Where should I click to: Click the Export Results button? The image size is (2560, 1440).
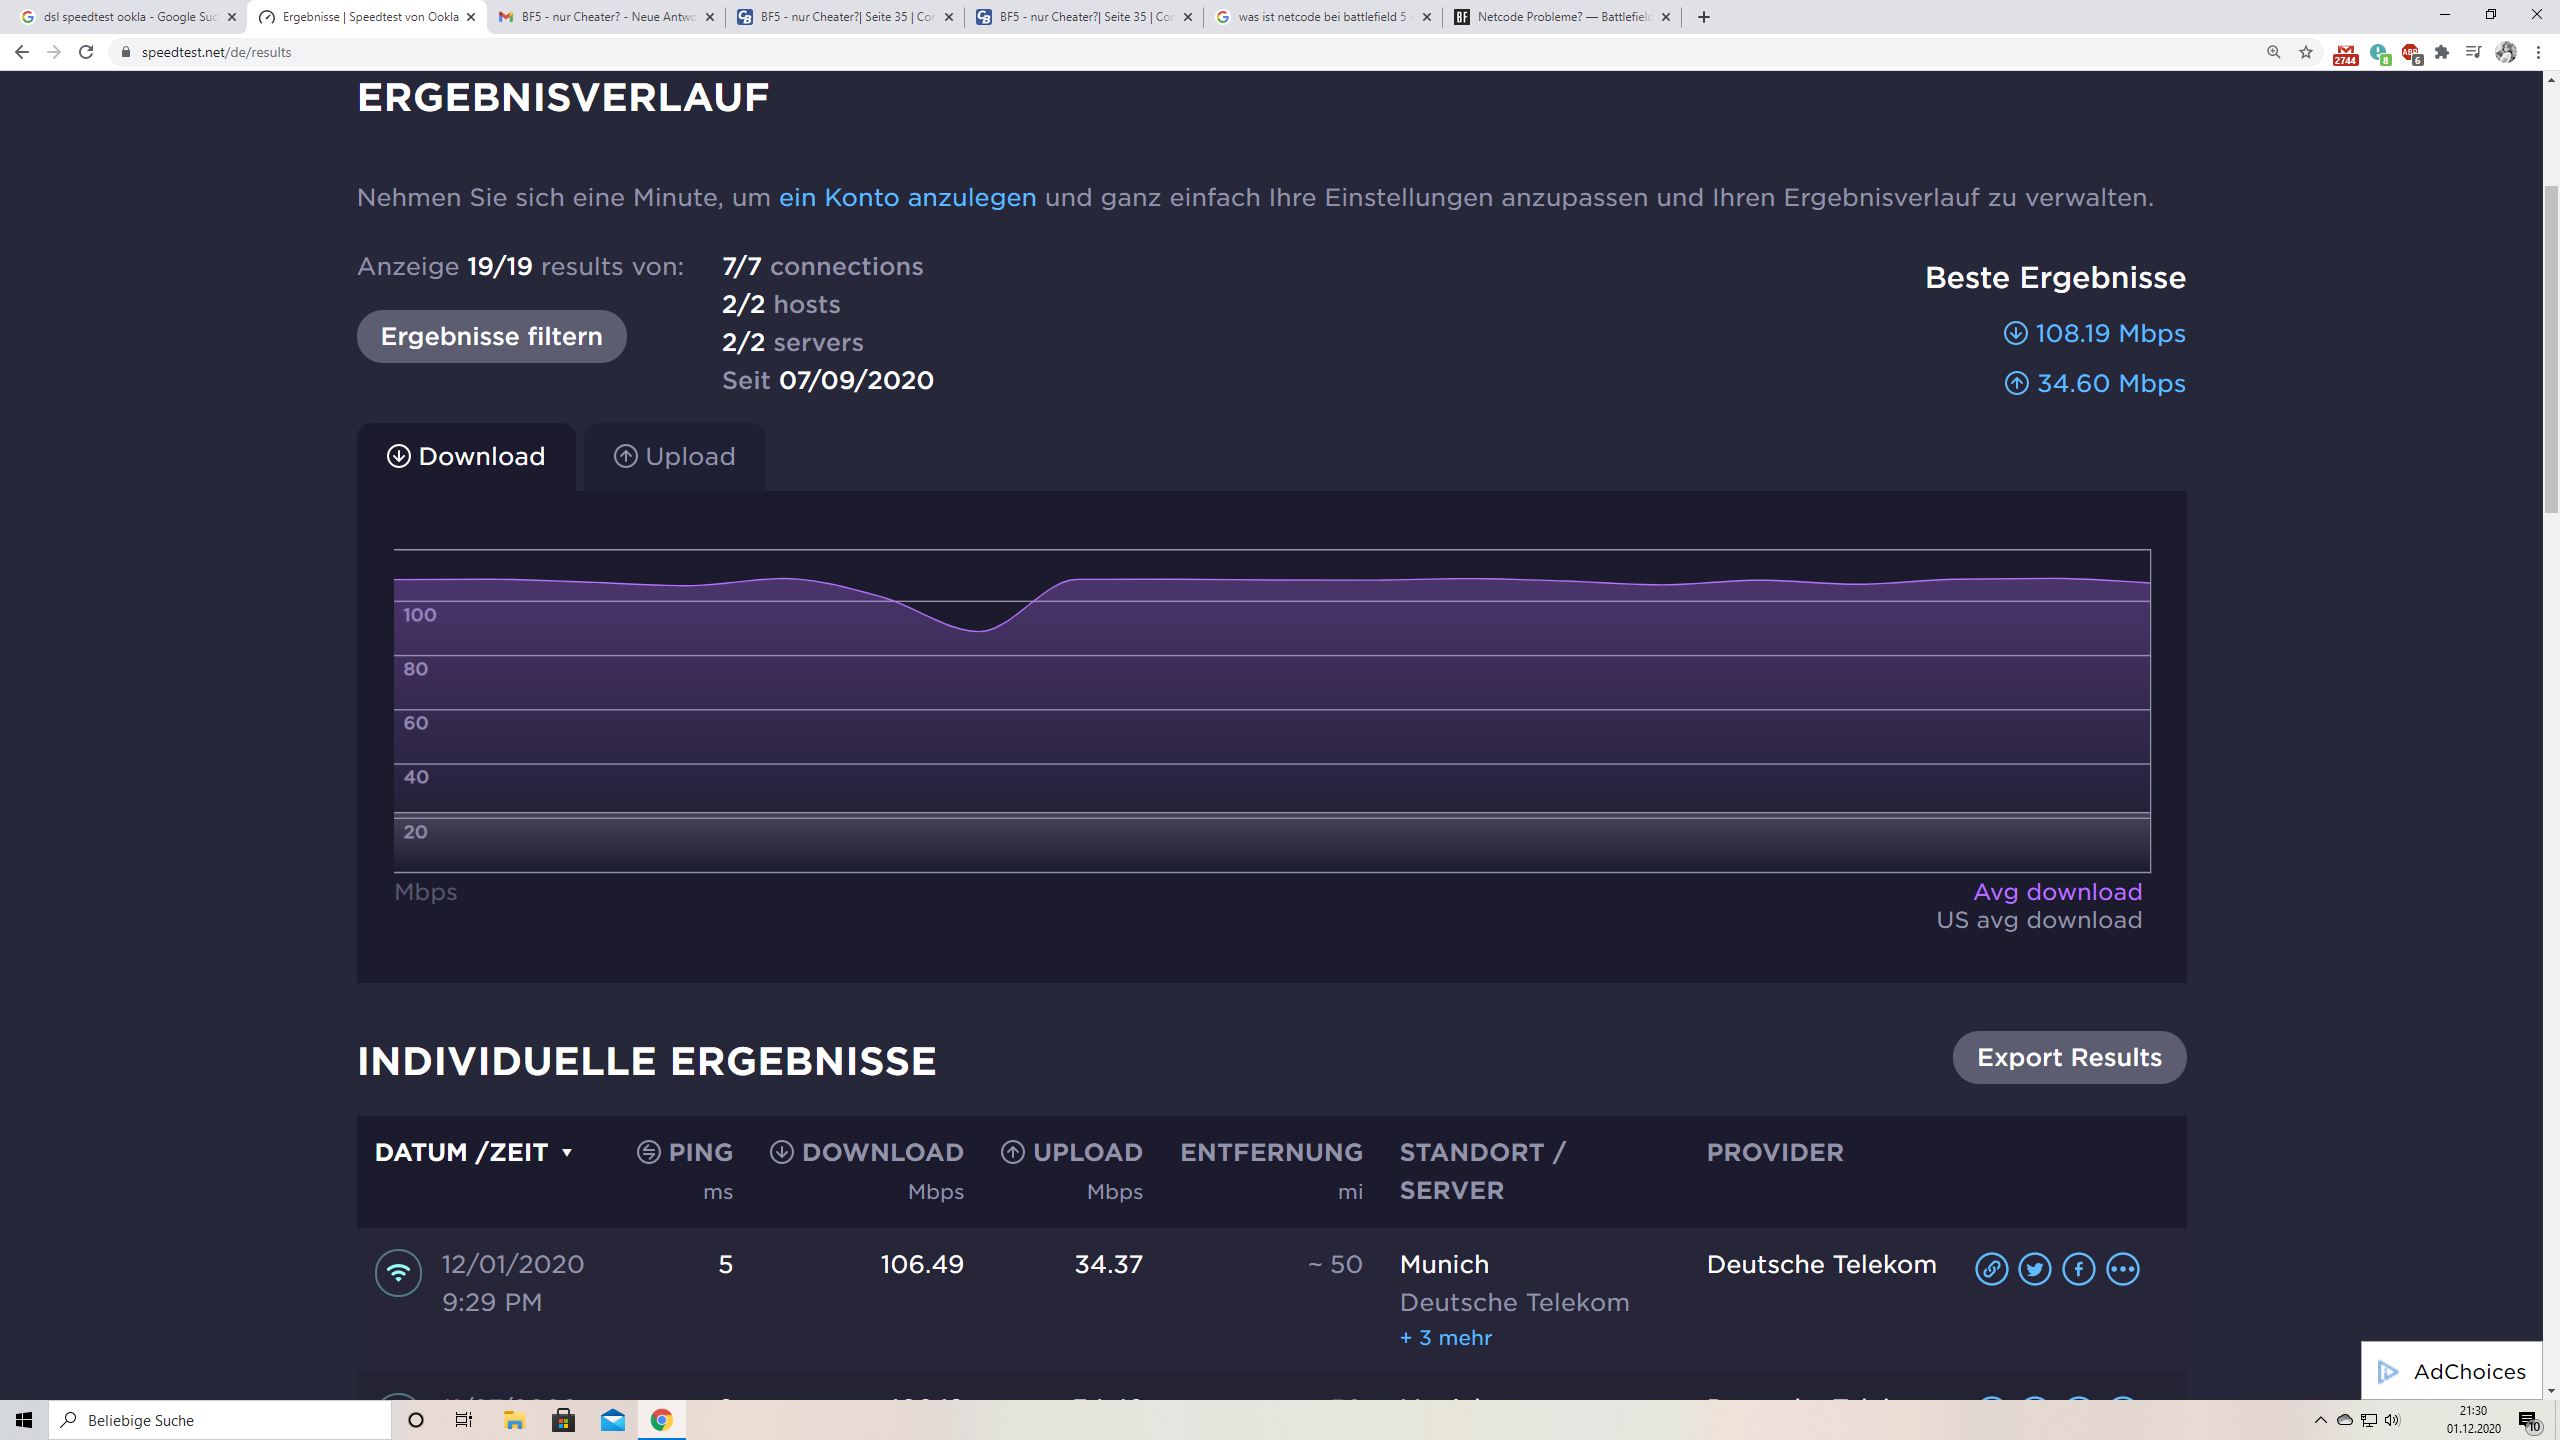tap(2068, 1058)
